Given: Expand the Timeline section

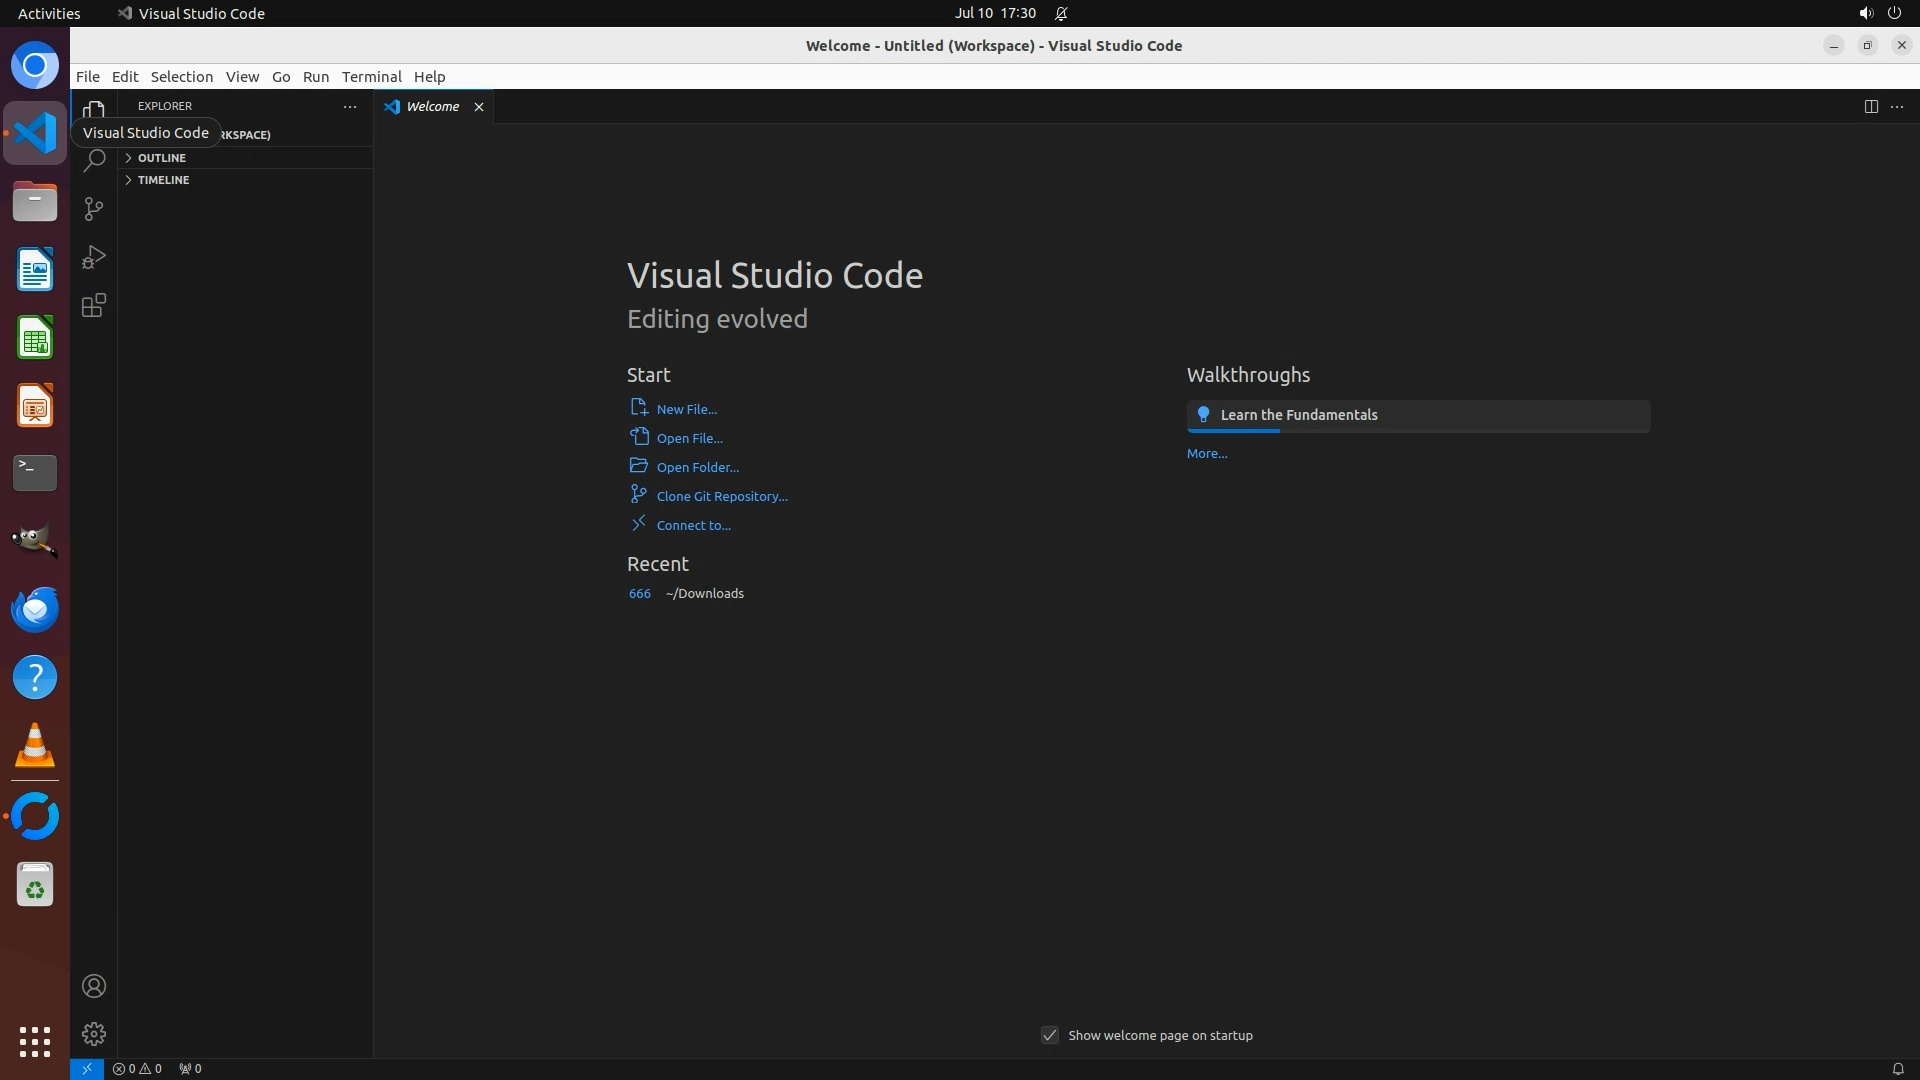Looking at the screenshot, I should (163, 180).
